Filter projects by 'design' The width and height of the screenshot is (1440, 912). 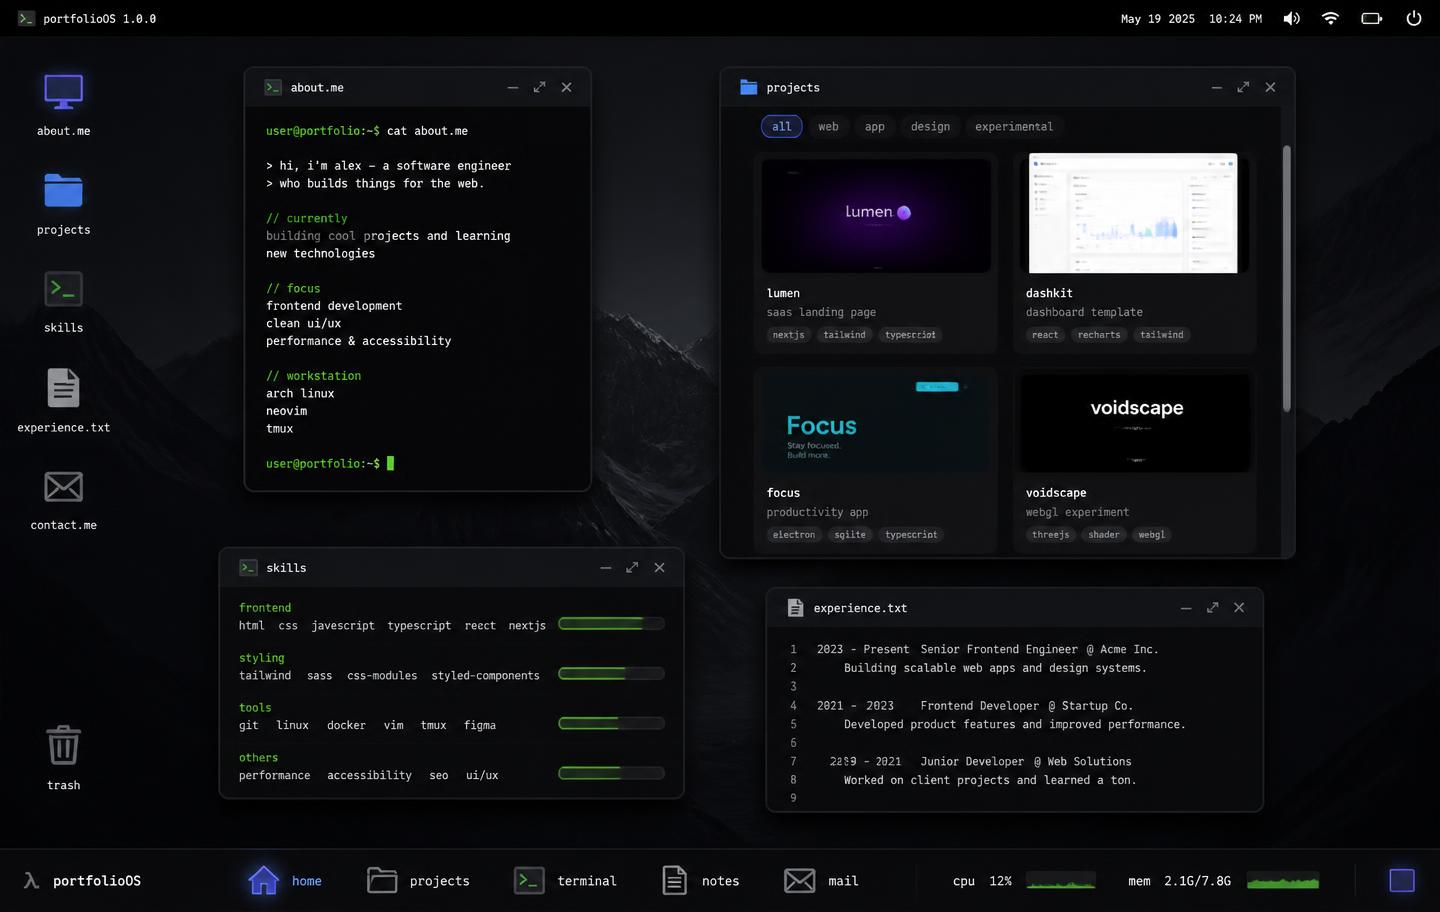[x=930, y=127]
